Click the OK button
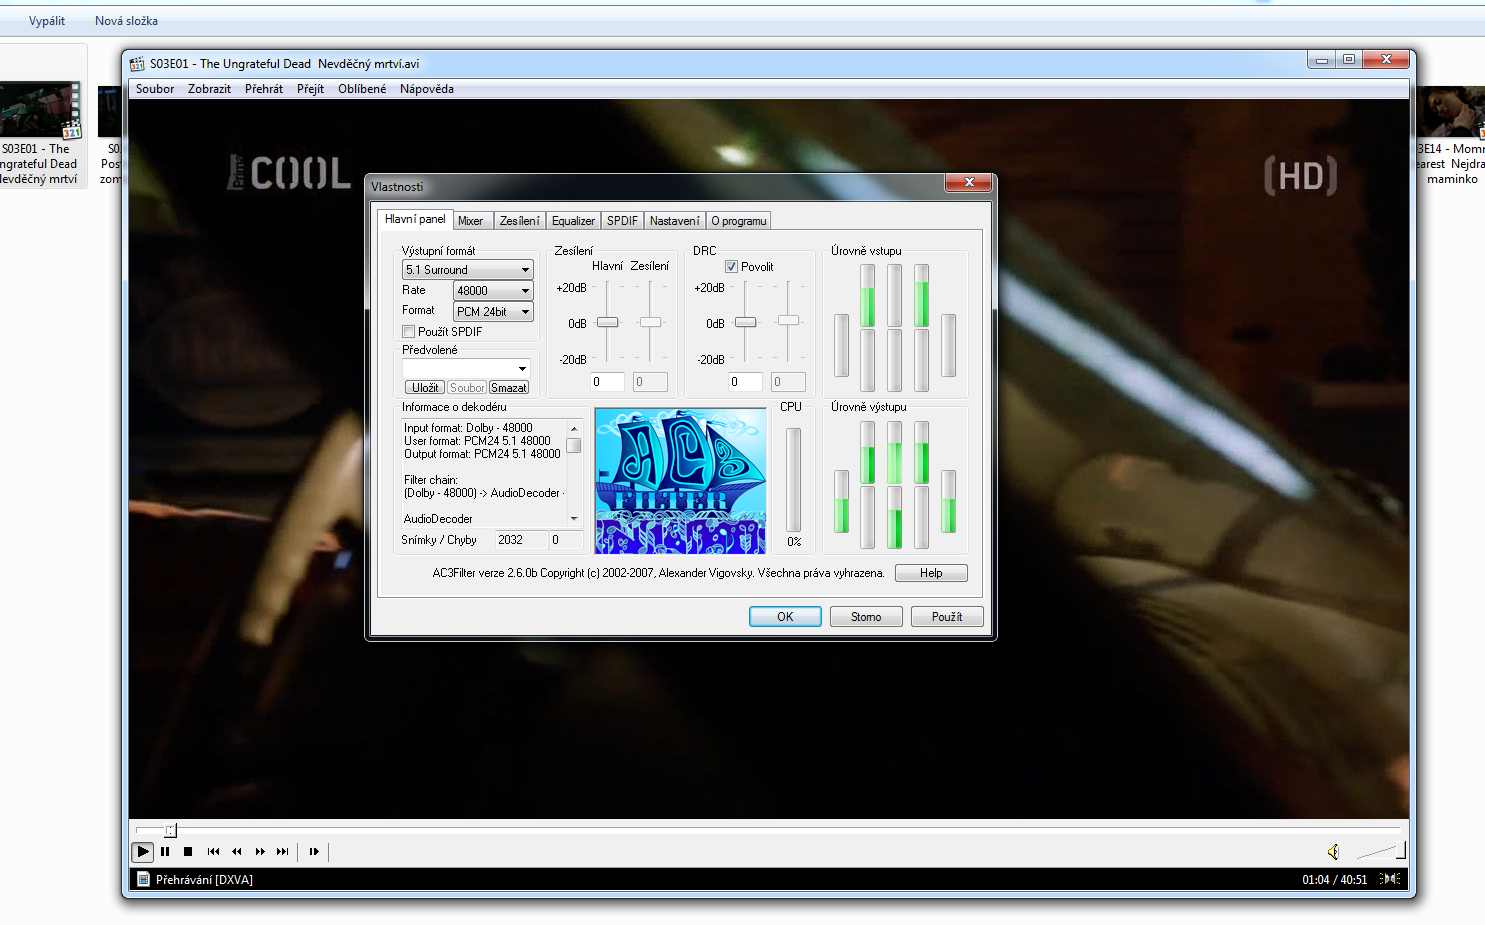 (x=785, y=617)
